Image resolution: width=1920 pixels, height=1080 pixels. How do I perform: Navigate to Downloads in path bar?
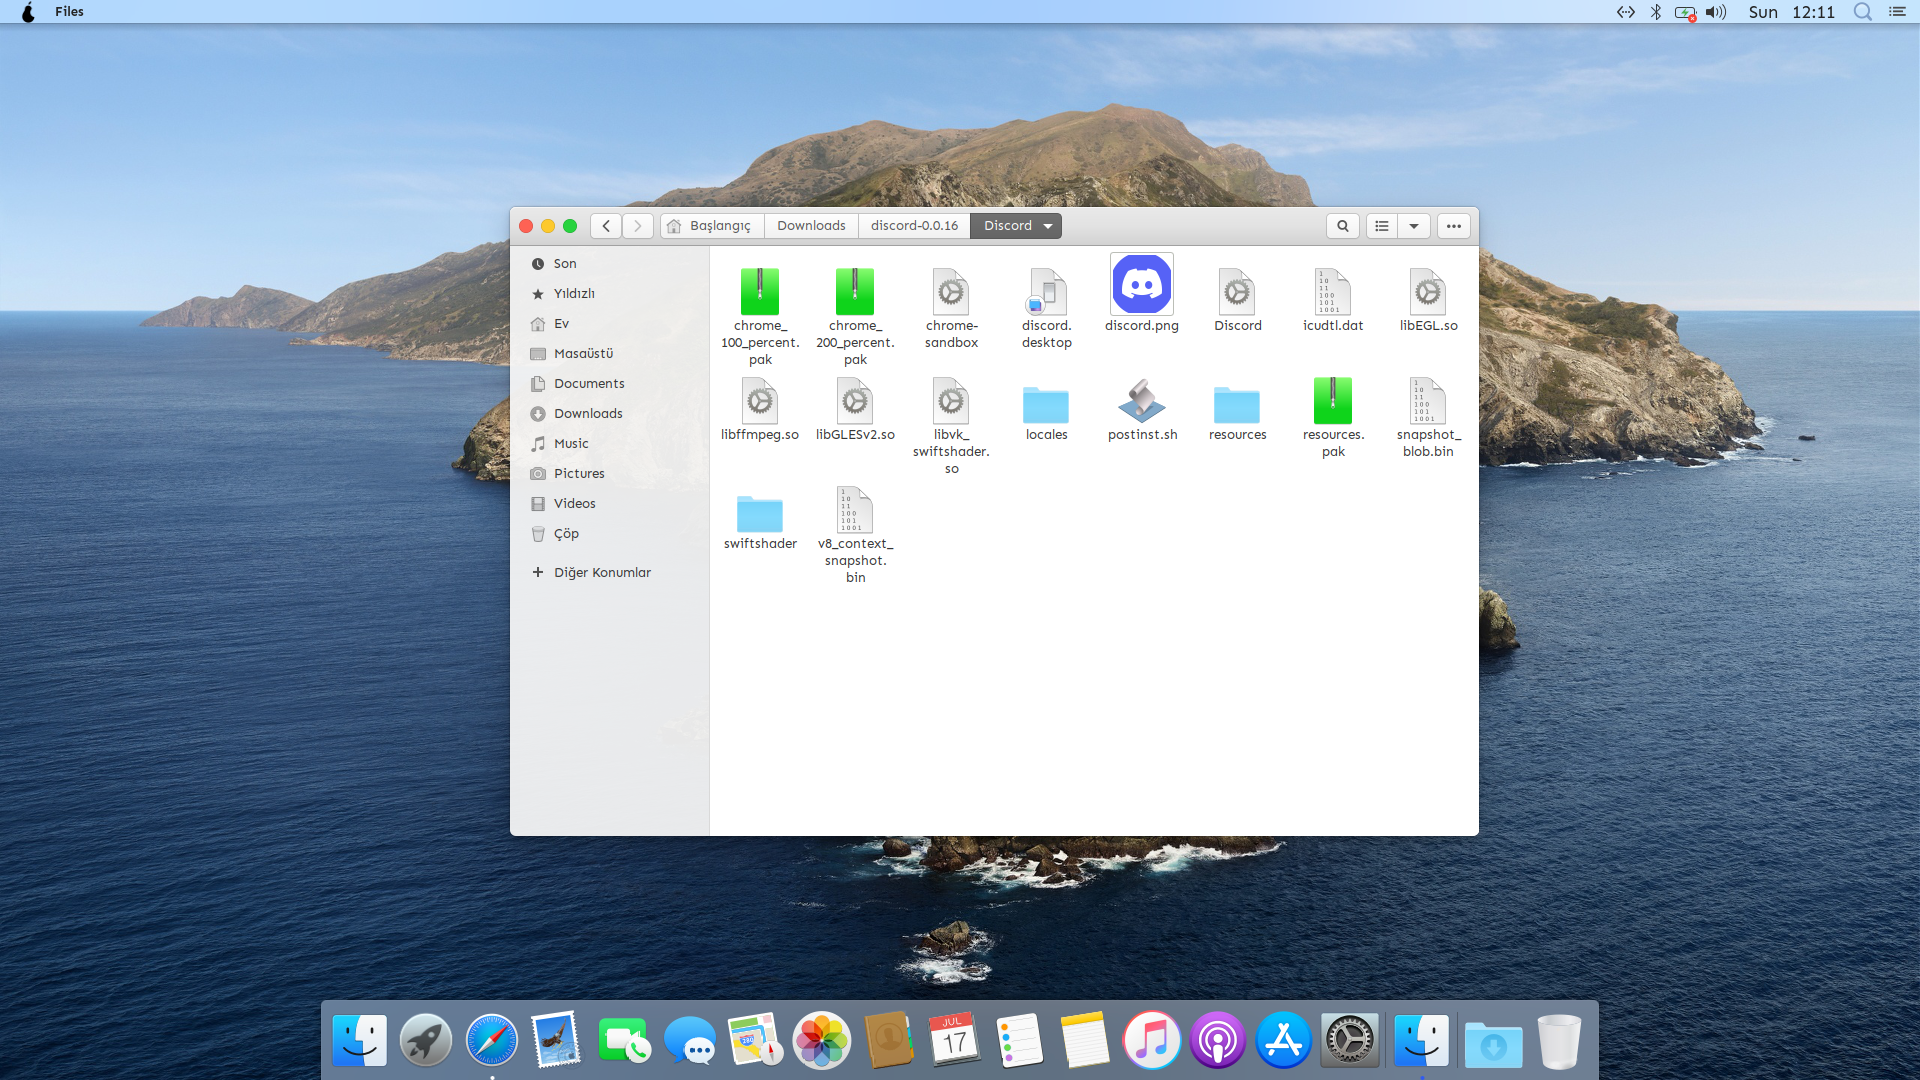pyautogui.click(x=811, y=226)
